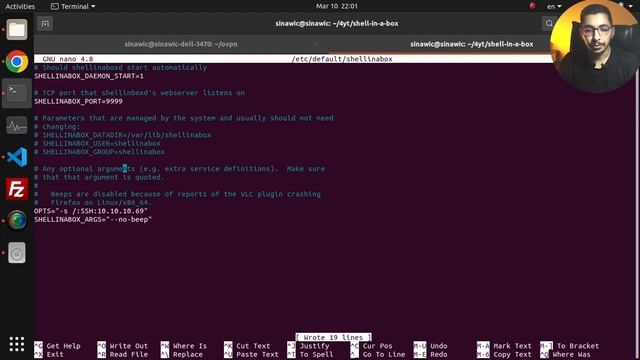Click the SHELLINABOX_PORT=9999 line
This screenshot has height=360, width=640.
[78, 101]
